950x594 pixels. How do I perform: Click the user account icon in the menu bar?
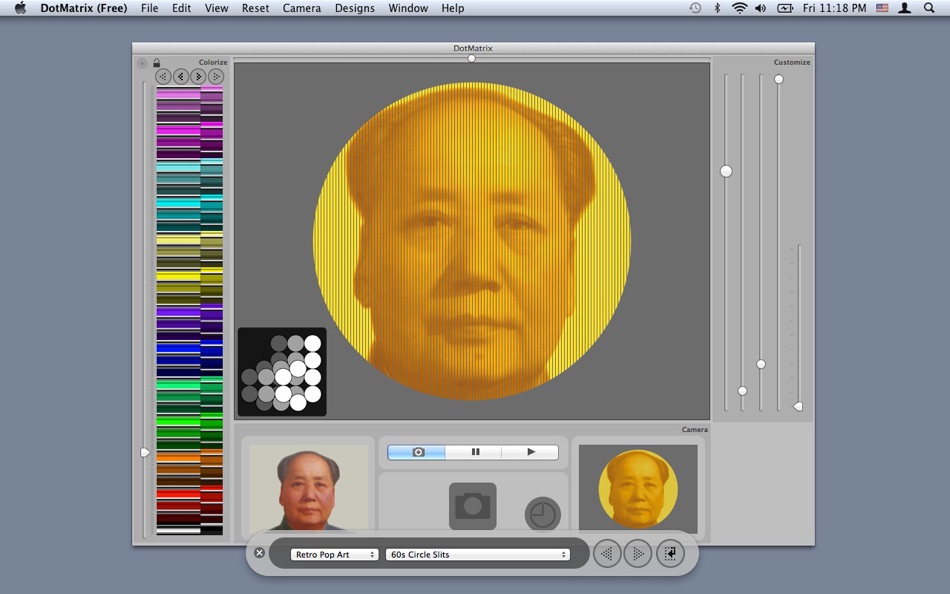(905, 8)
